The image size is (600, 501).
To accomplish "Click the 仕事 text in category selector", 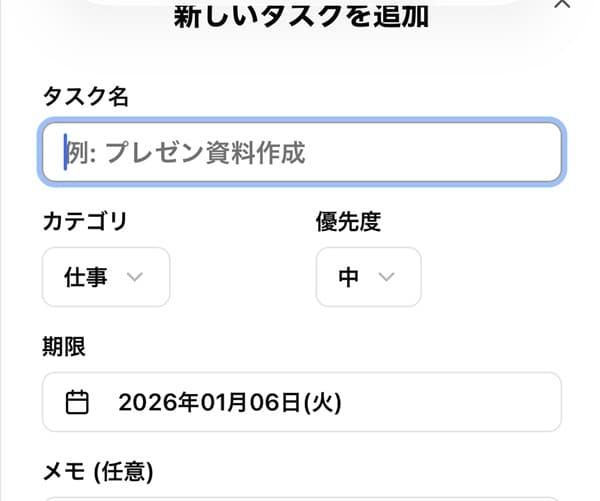I will point(86,277).
